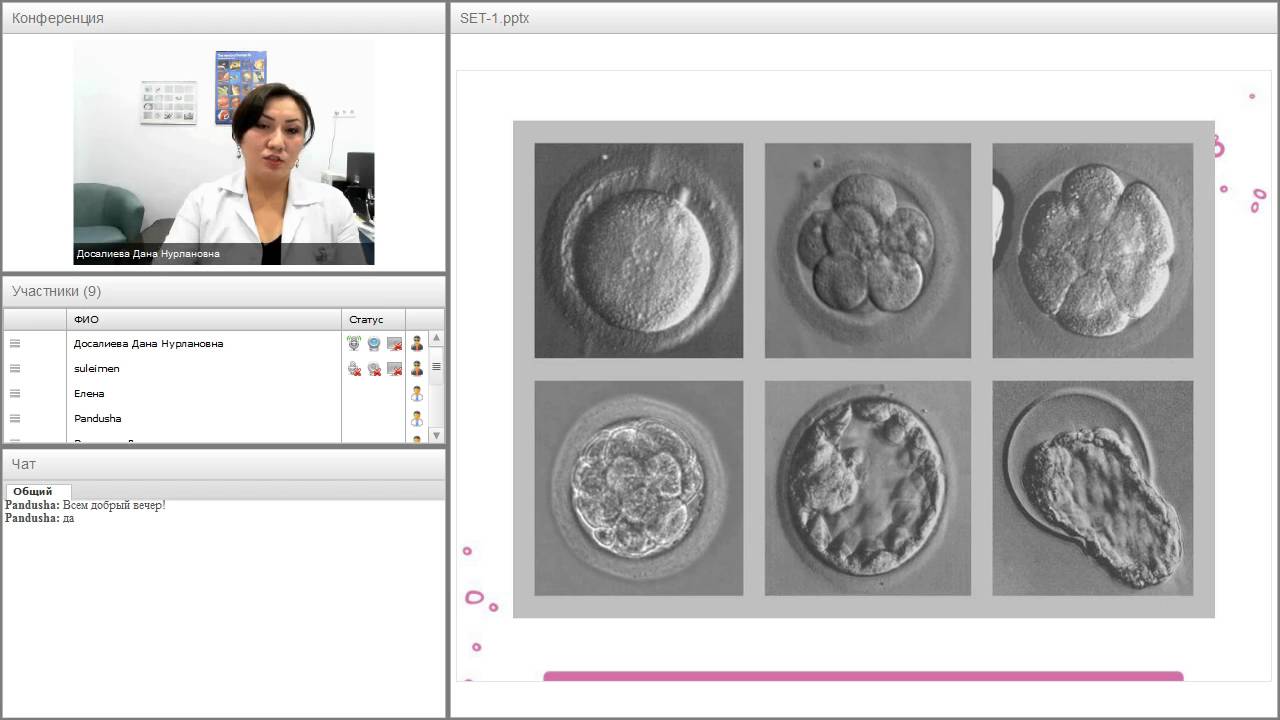Screen dimensions: 1280x720
Task: Click webcam icon for Досалиева Дана Нурлановна
Action: 374,343
